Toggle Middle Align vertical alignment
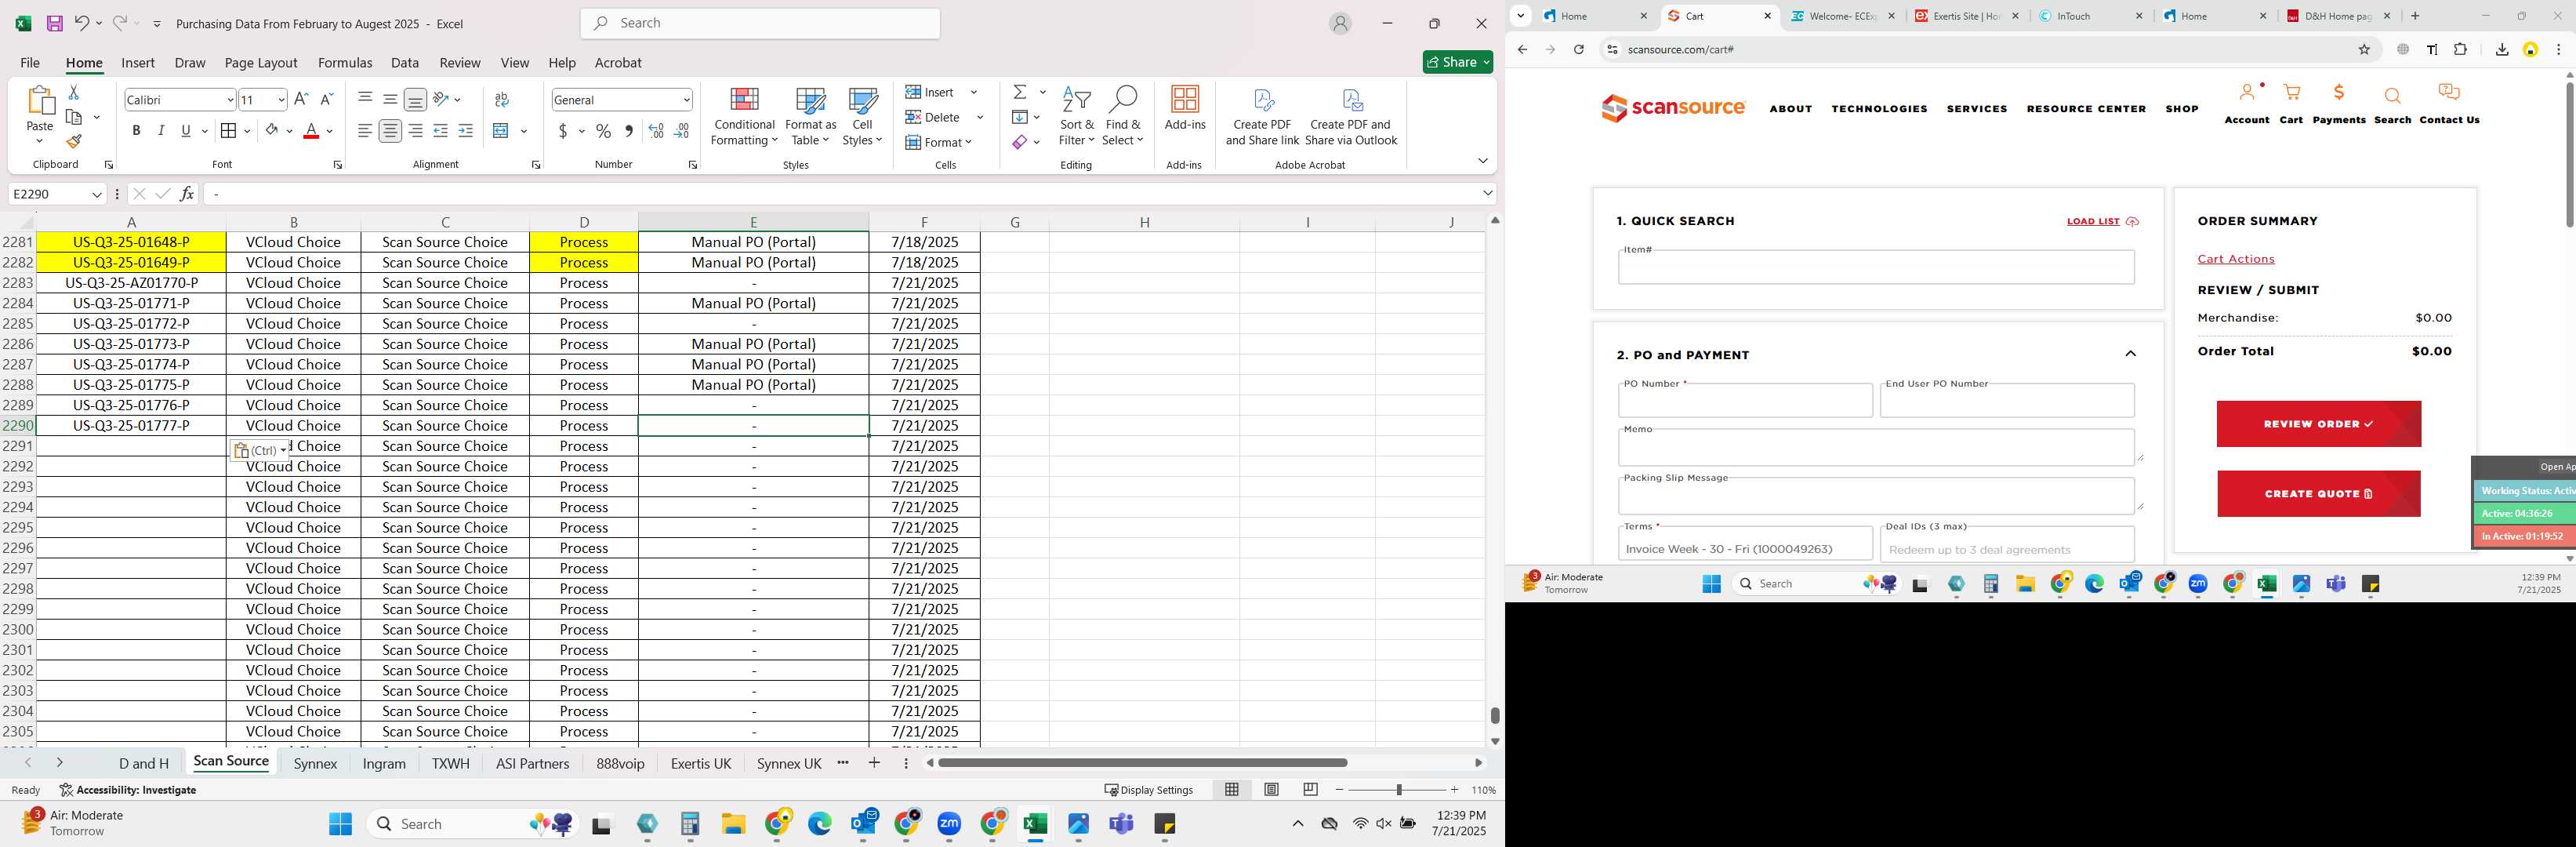The image size is (2576, 847). 390,99
